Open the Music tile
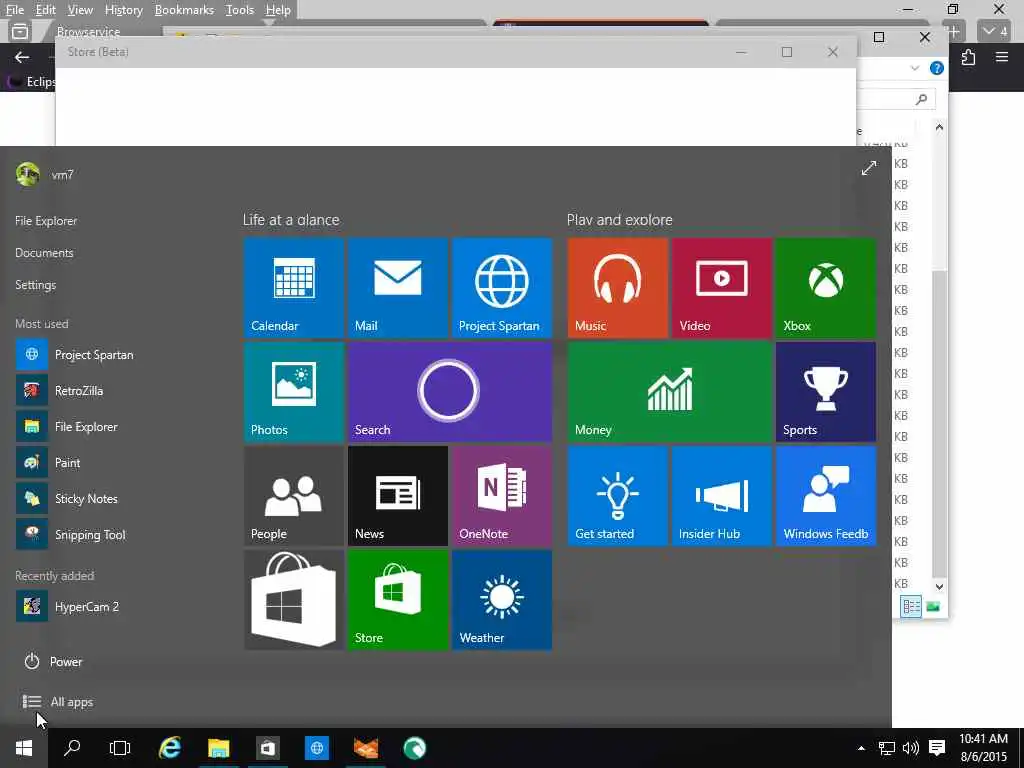This screenshot has height=768, width=1024. (x=617, y=288)
